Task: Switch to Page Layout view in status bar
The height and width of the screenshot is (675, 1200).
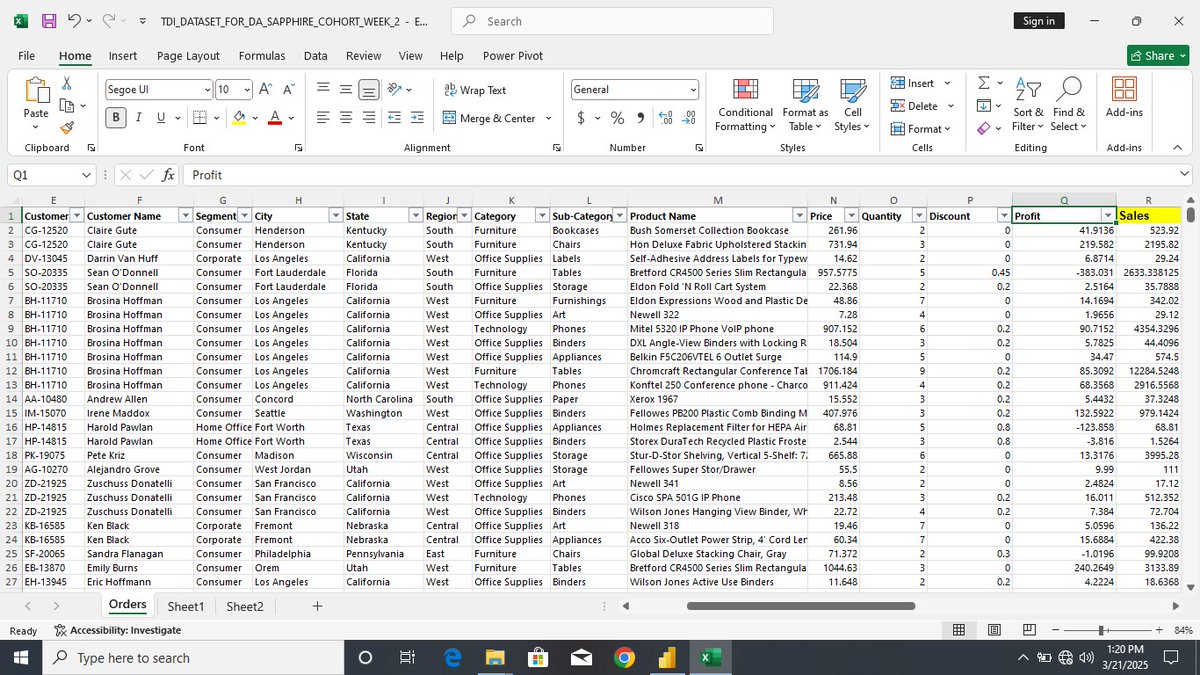Action: (x=994, y=630)
